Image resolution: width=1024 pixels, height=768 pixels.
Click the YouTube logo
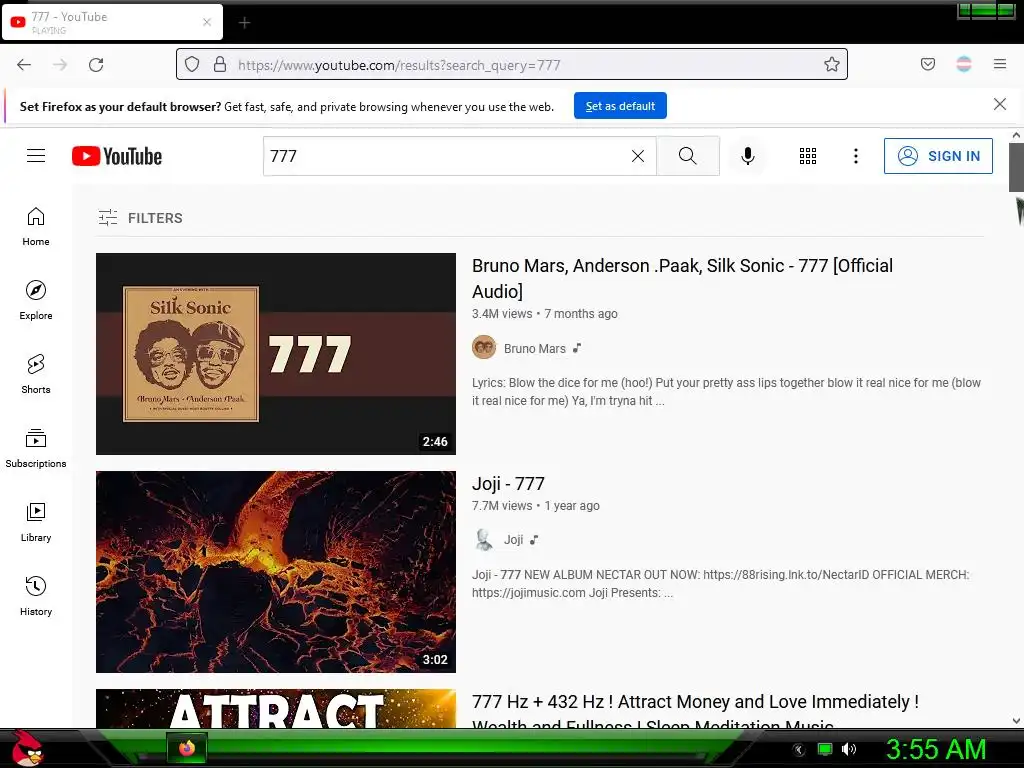pos(117,156)
